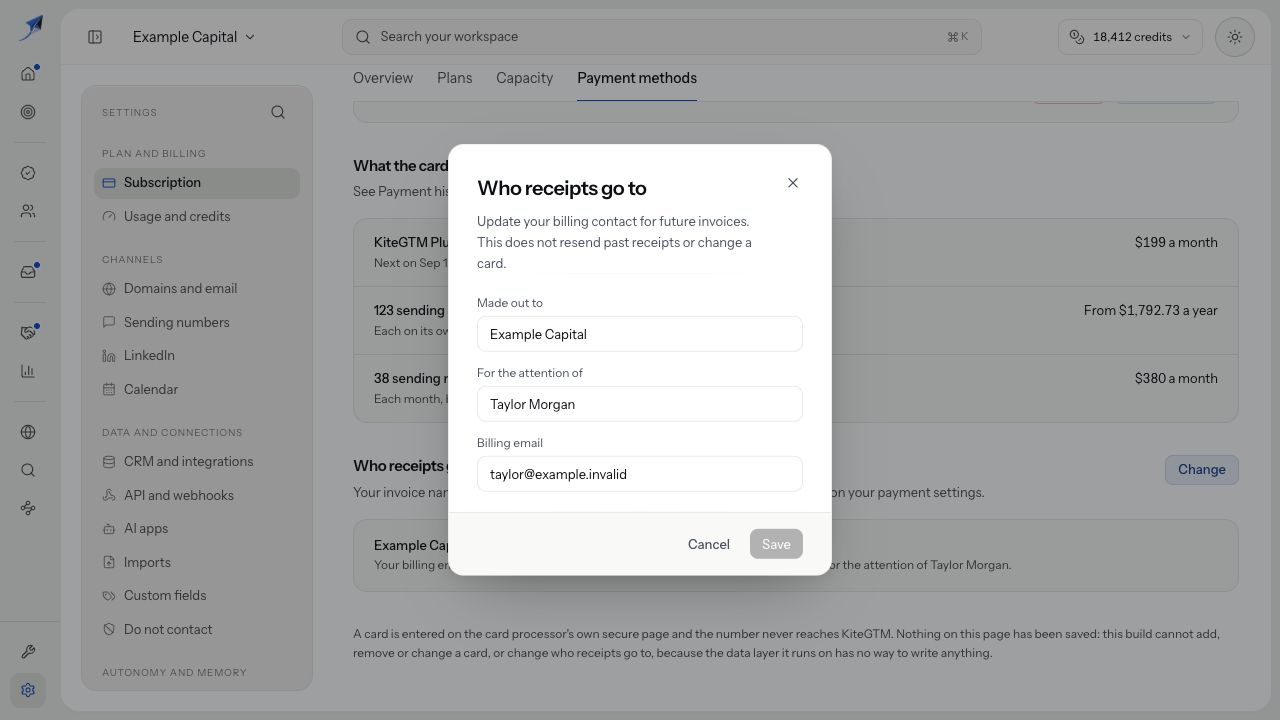Viewport: 1280px width, 720px height.
Task: Switch to the Overview tab
Action: coord(383,78)
